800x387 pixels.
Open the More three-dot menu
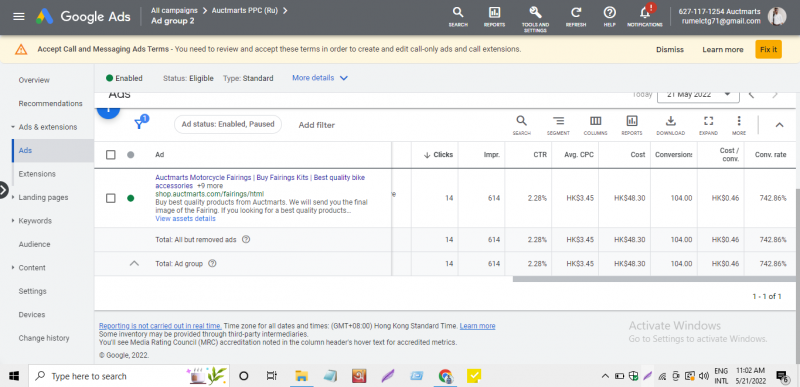(x=739, y=125)
